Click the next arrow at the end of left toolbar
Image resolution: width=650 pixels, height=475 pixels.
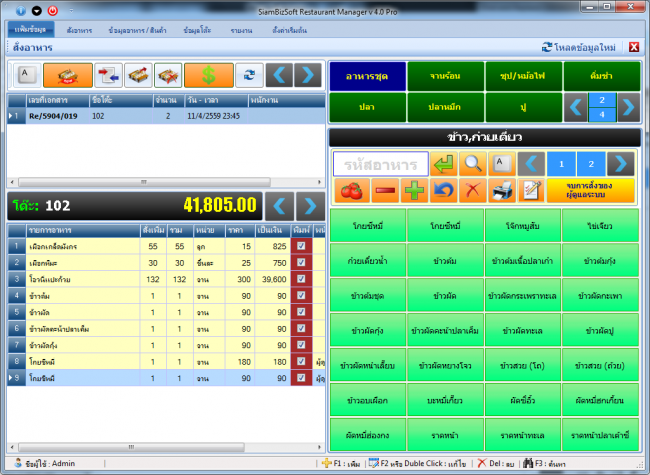click(x=308, y=75)
